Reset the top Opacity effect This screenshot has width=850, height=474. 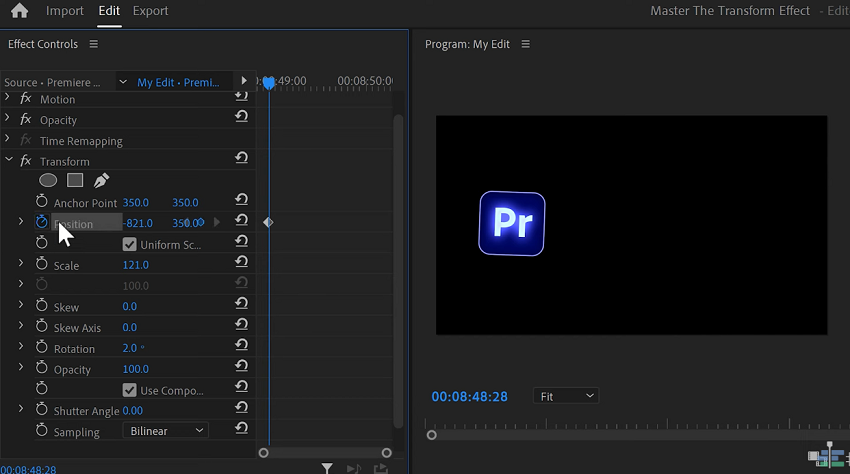[x=241, y=116]
